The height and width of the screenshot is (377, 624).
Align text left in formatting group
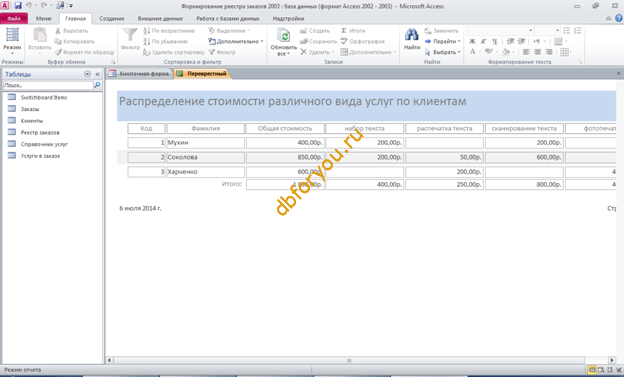tap(526, 52)
